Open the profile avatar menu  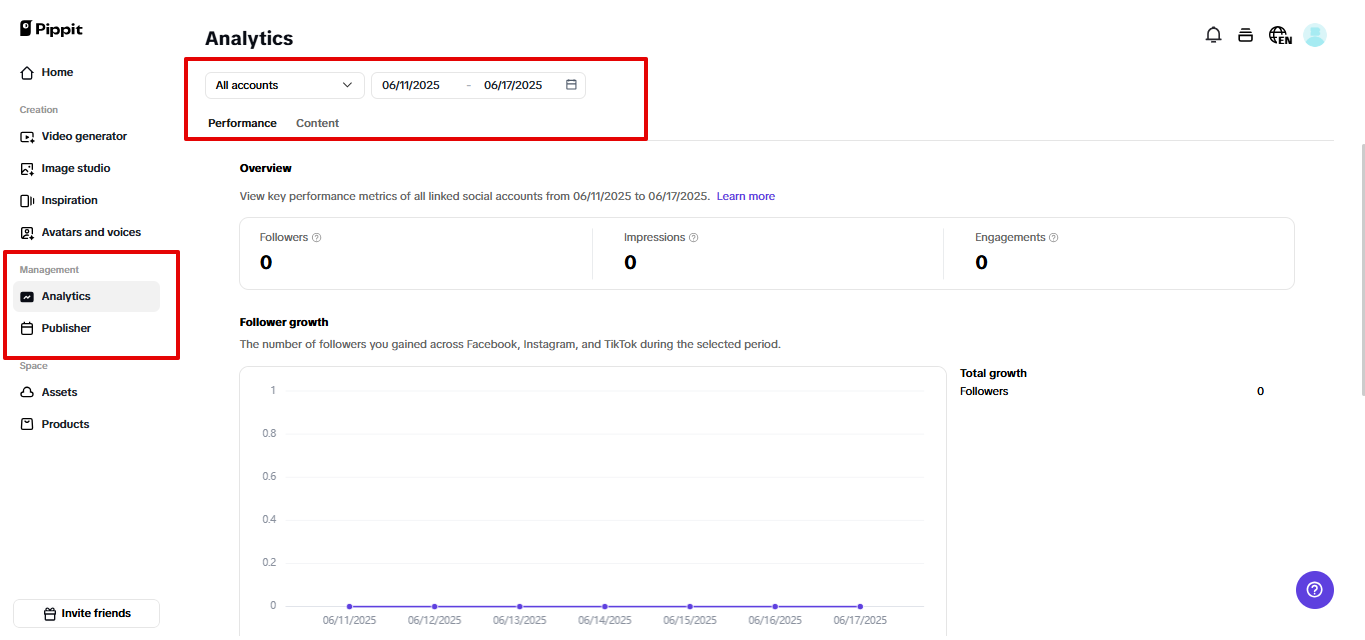[x=1315, y=34]
